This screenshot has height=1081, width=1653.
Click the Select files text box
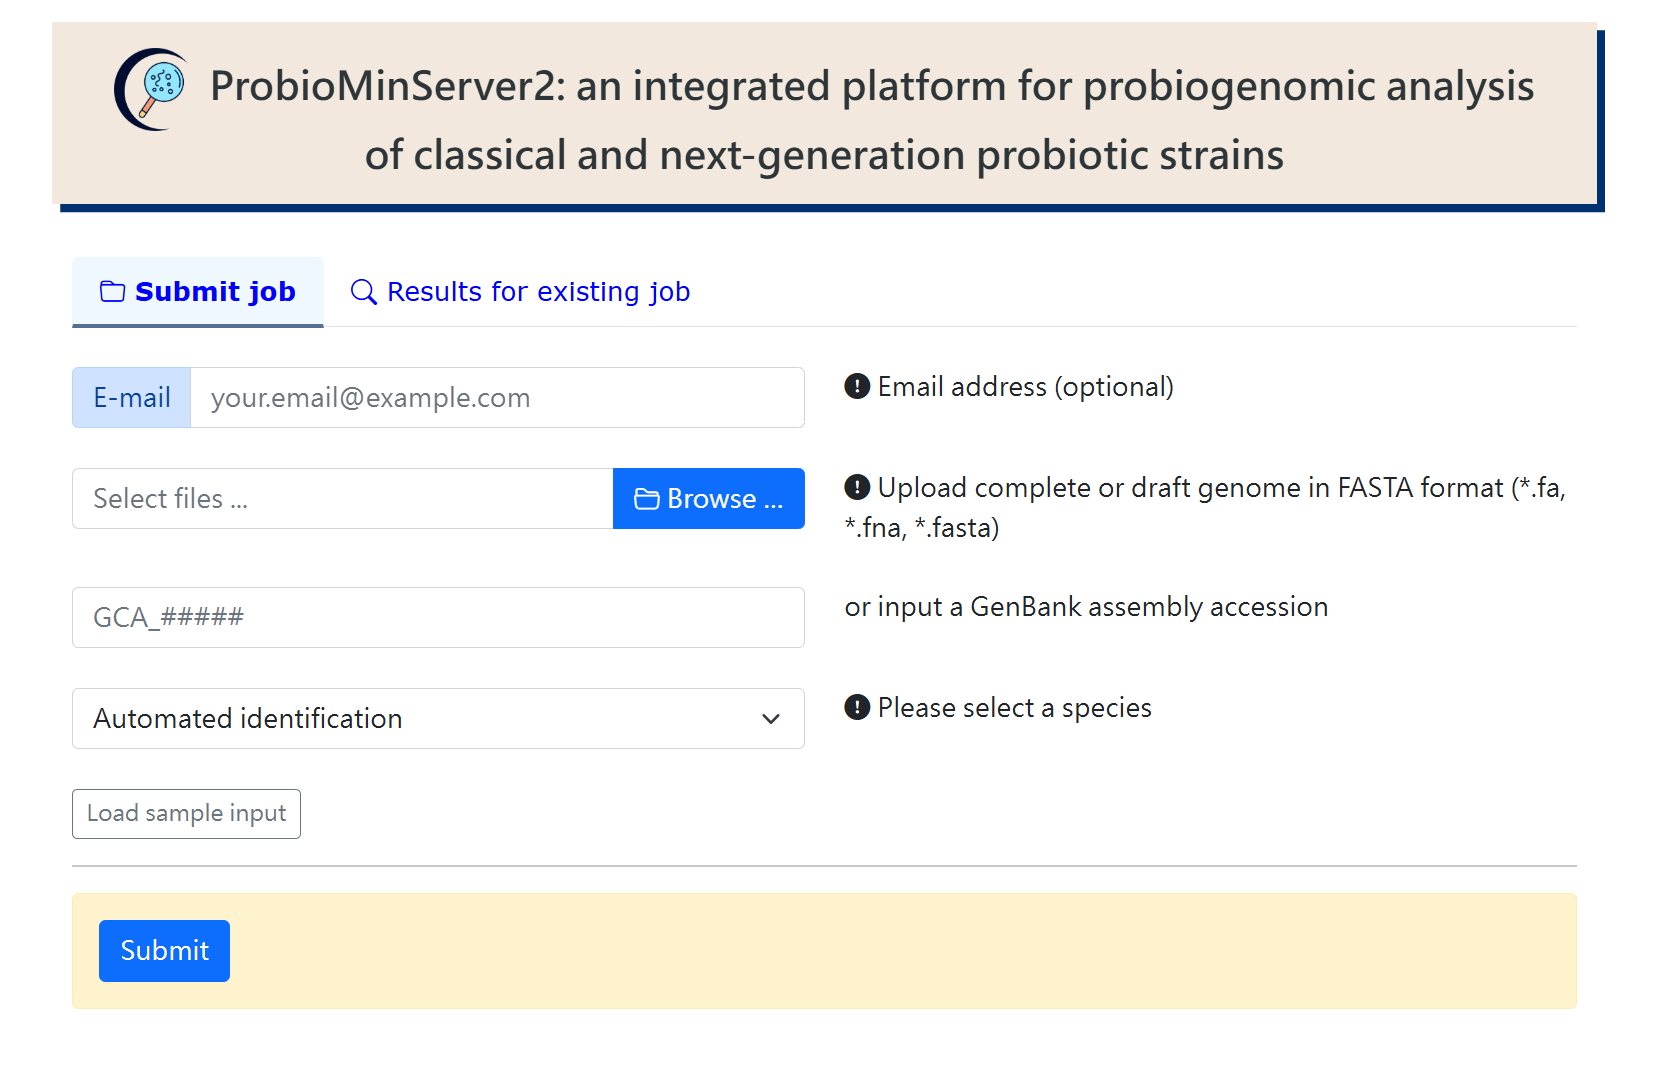coord(342,499)
